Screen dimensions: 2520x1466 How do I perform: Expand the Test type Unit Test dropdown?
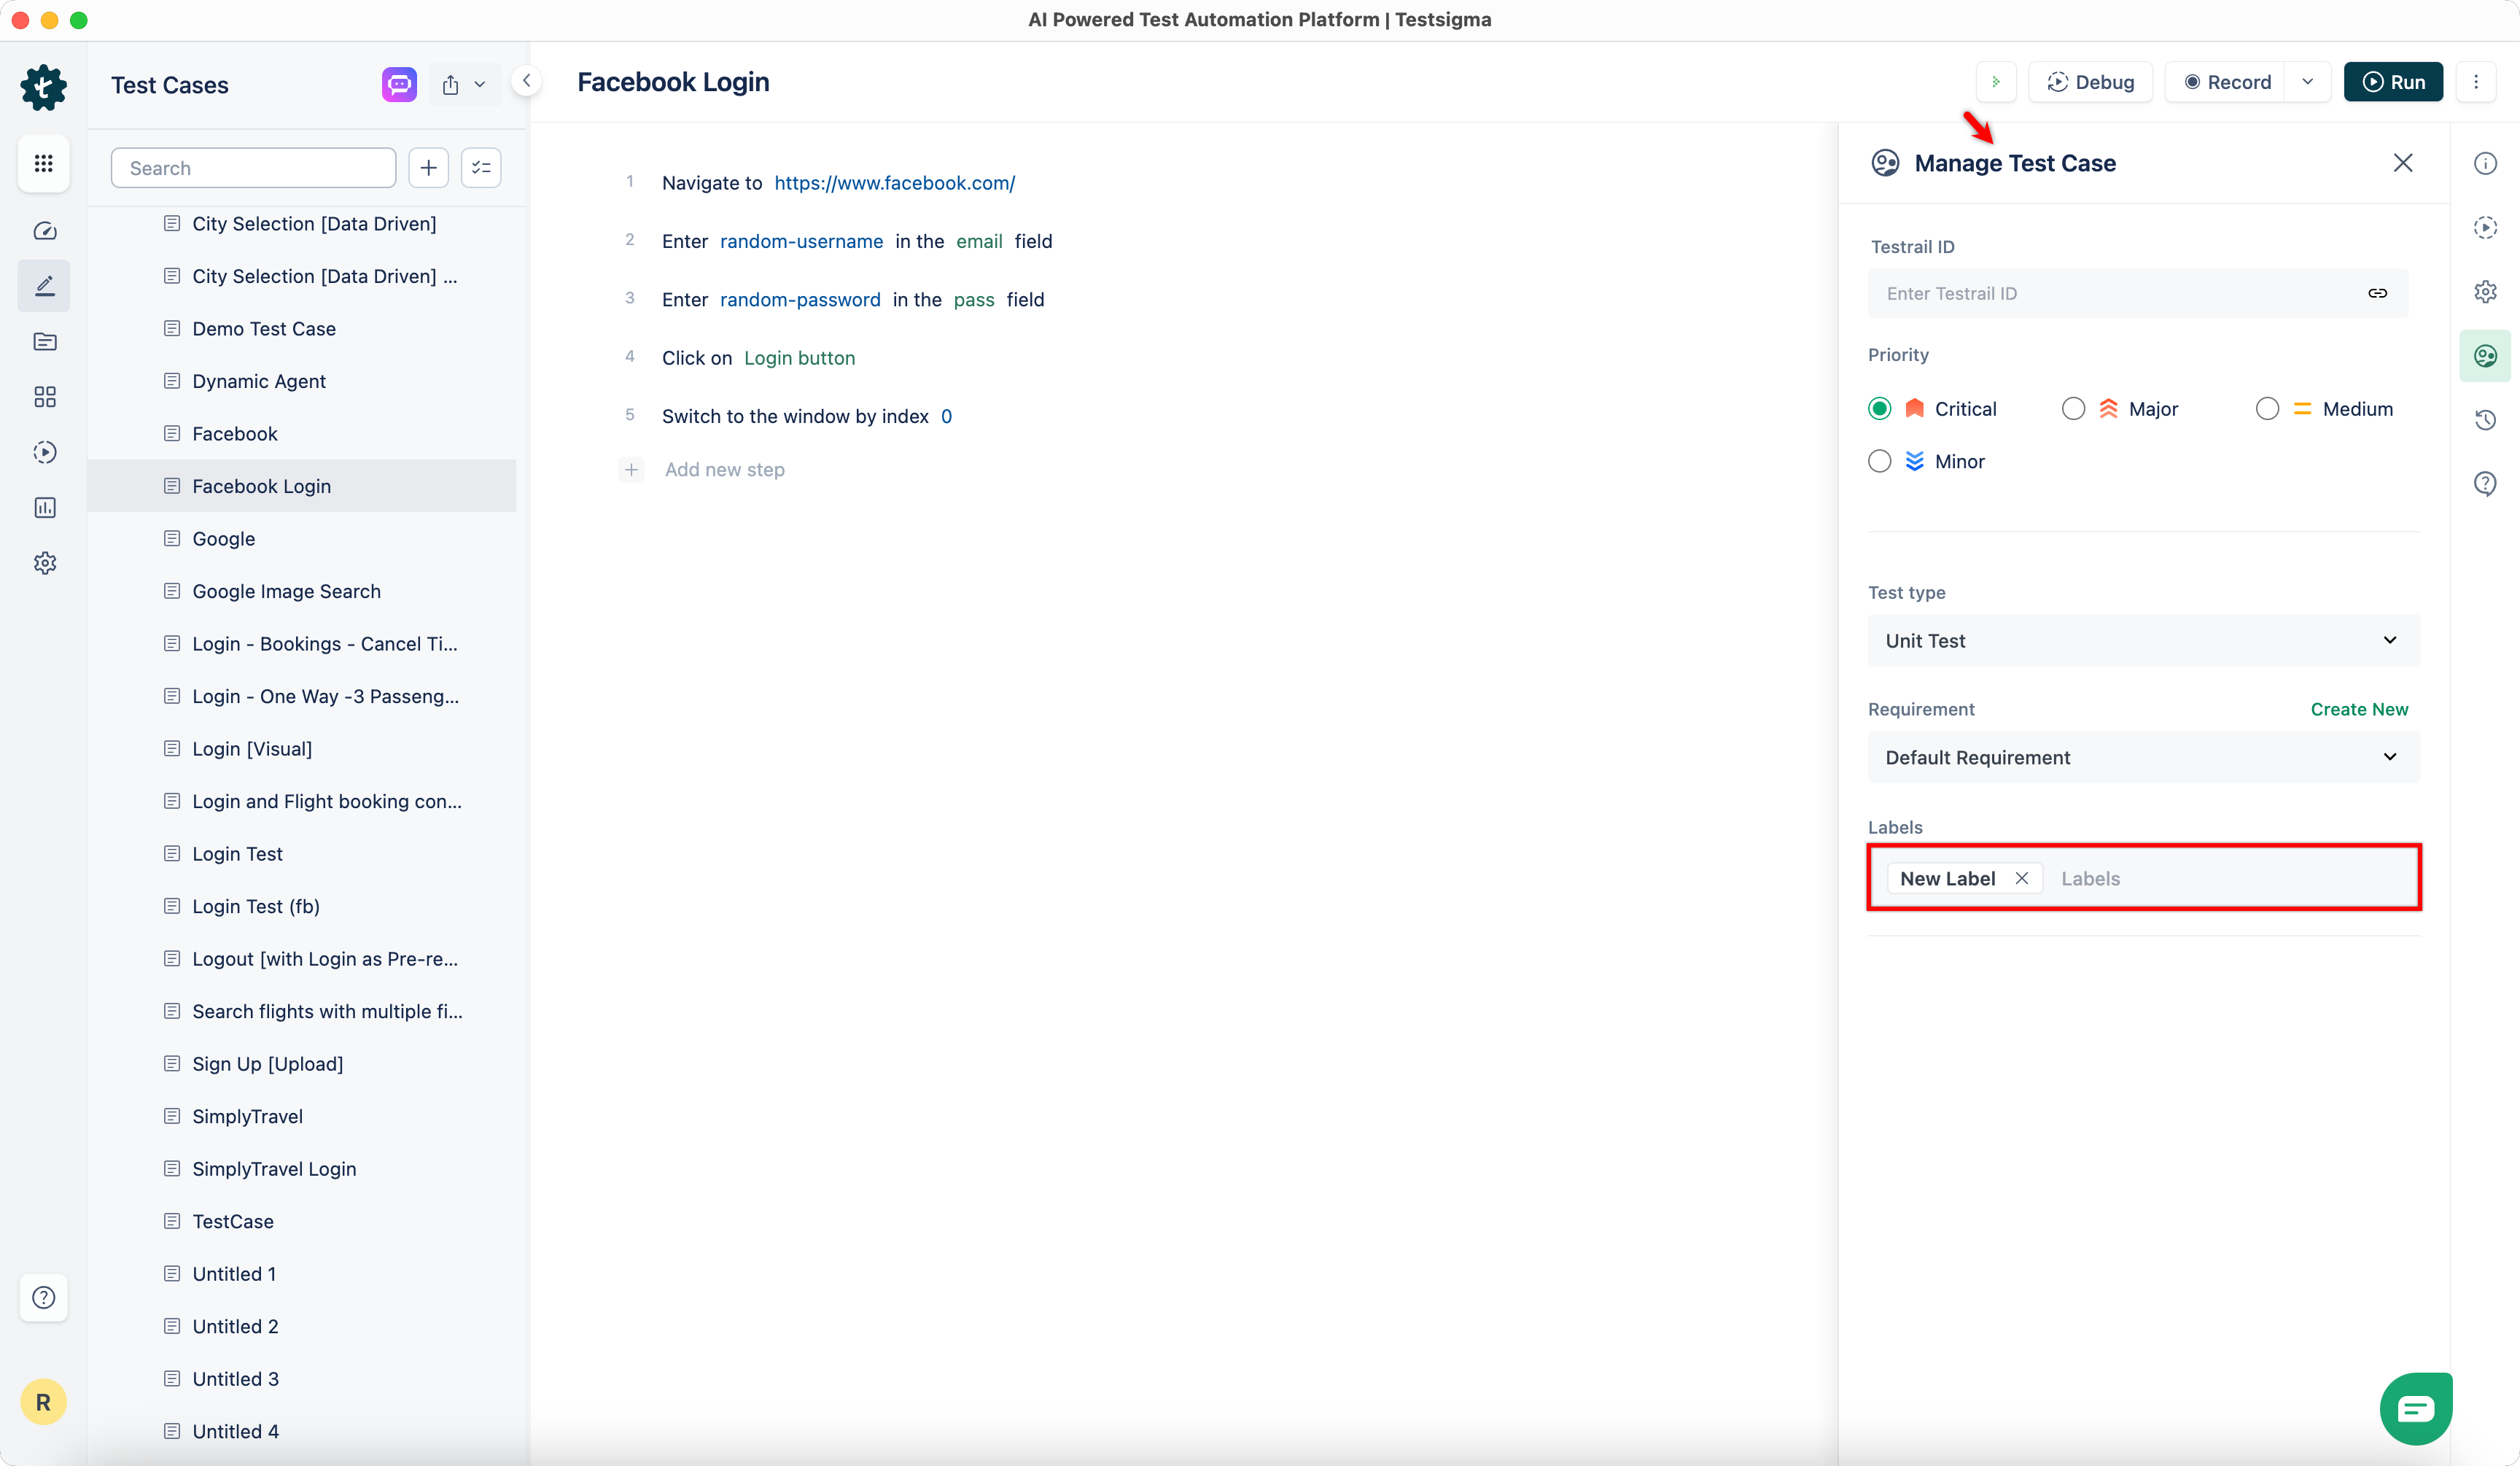tap(2143, 640)
